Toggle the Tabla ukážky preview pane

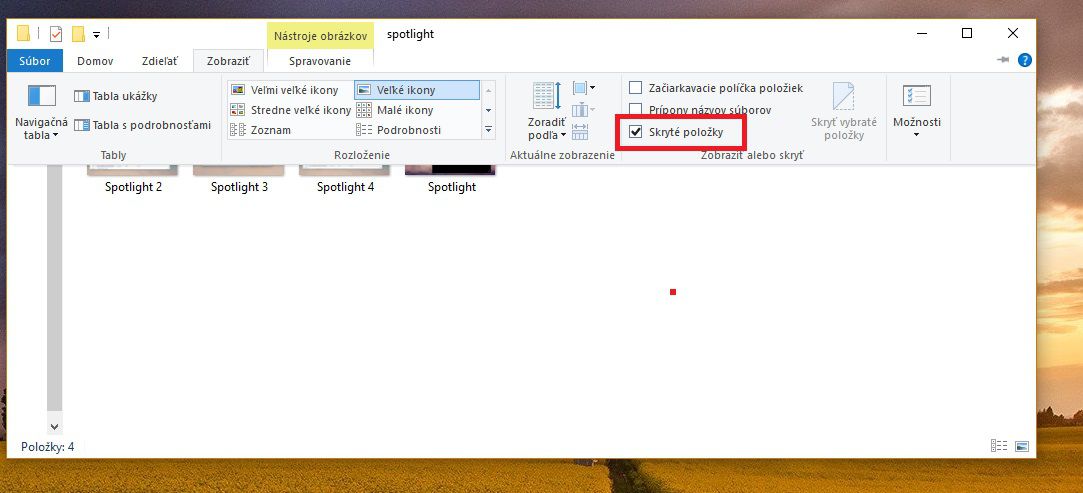tap(116, 96)
